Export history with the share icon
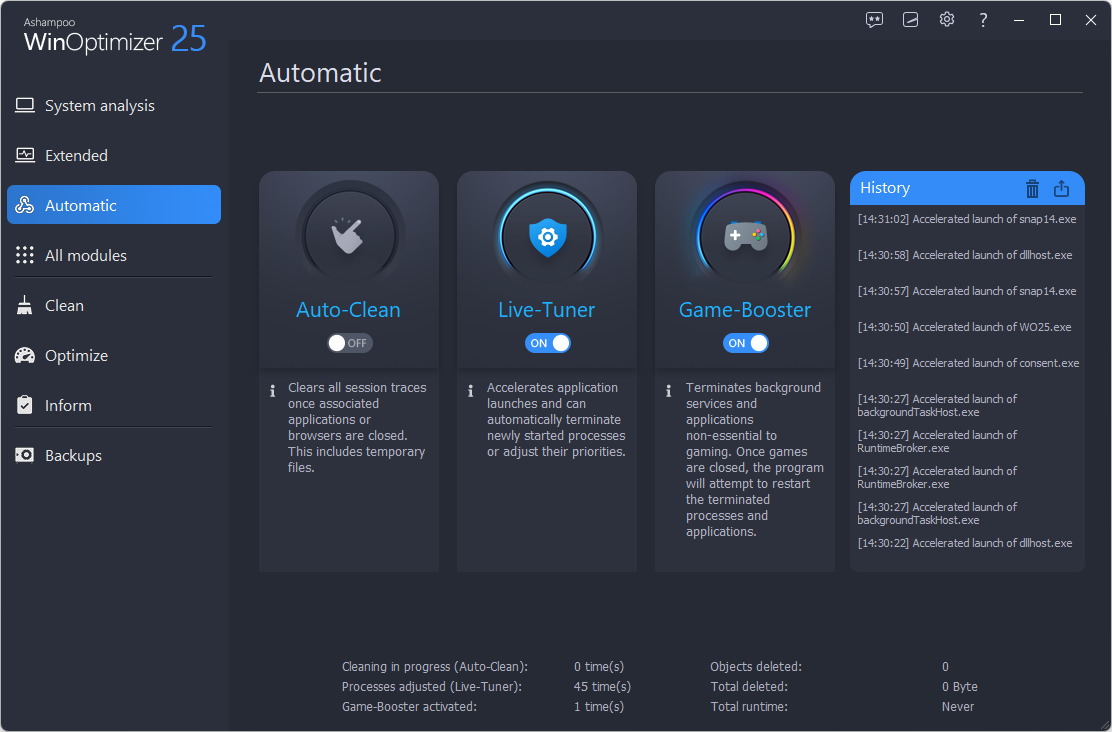The width and height of the screenshot is (1112, 732). click(x=1062, y=188)
